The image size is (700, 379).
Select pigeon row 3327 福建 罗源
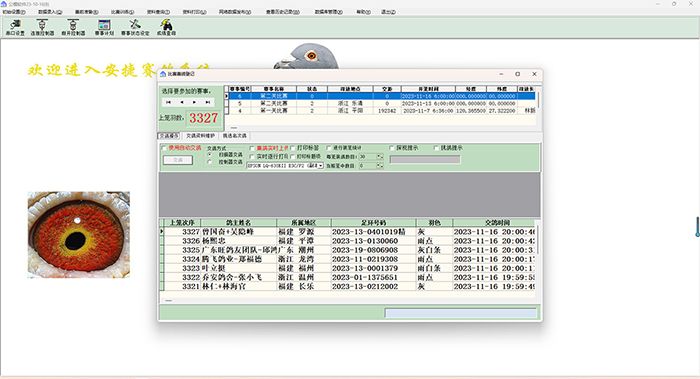(350, 232)
